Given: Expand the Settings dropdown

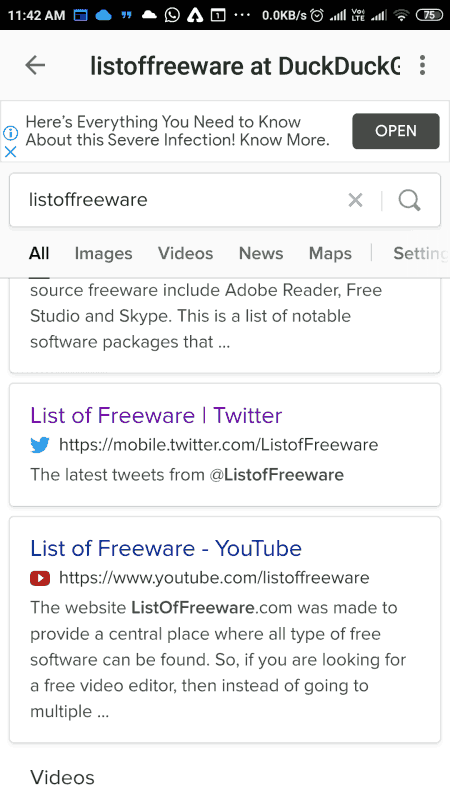Looking at the screenshot, I should point(421,254).
